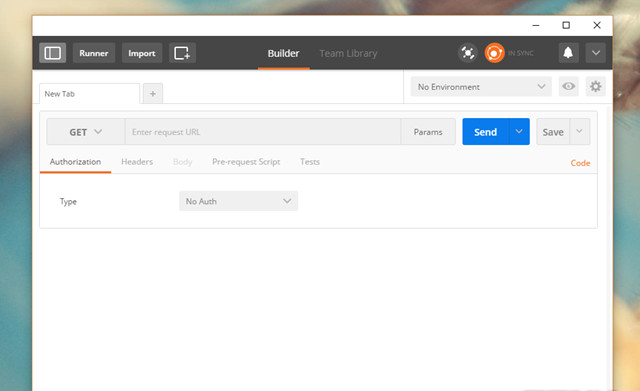The image size is (640, 391).
Task: Click the orange sync status icon
Action: tap(494, 53)
